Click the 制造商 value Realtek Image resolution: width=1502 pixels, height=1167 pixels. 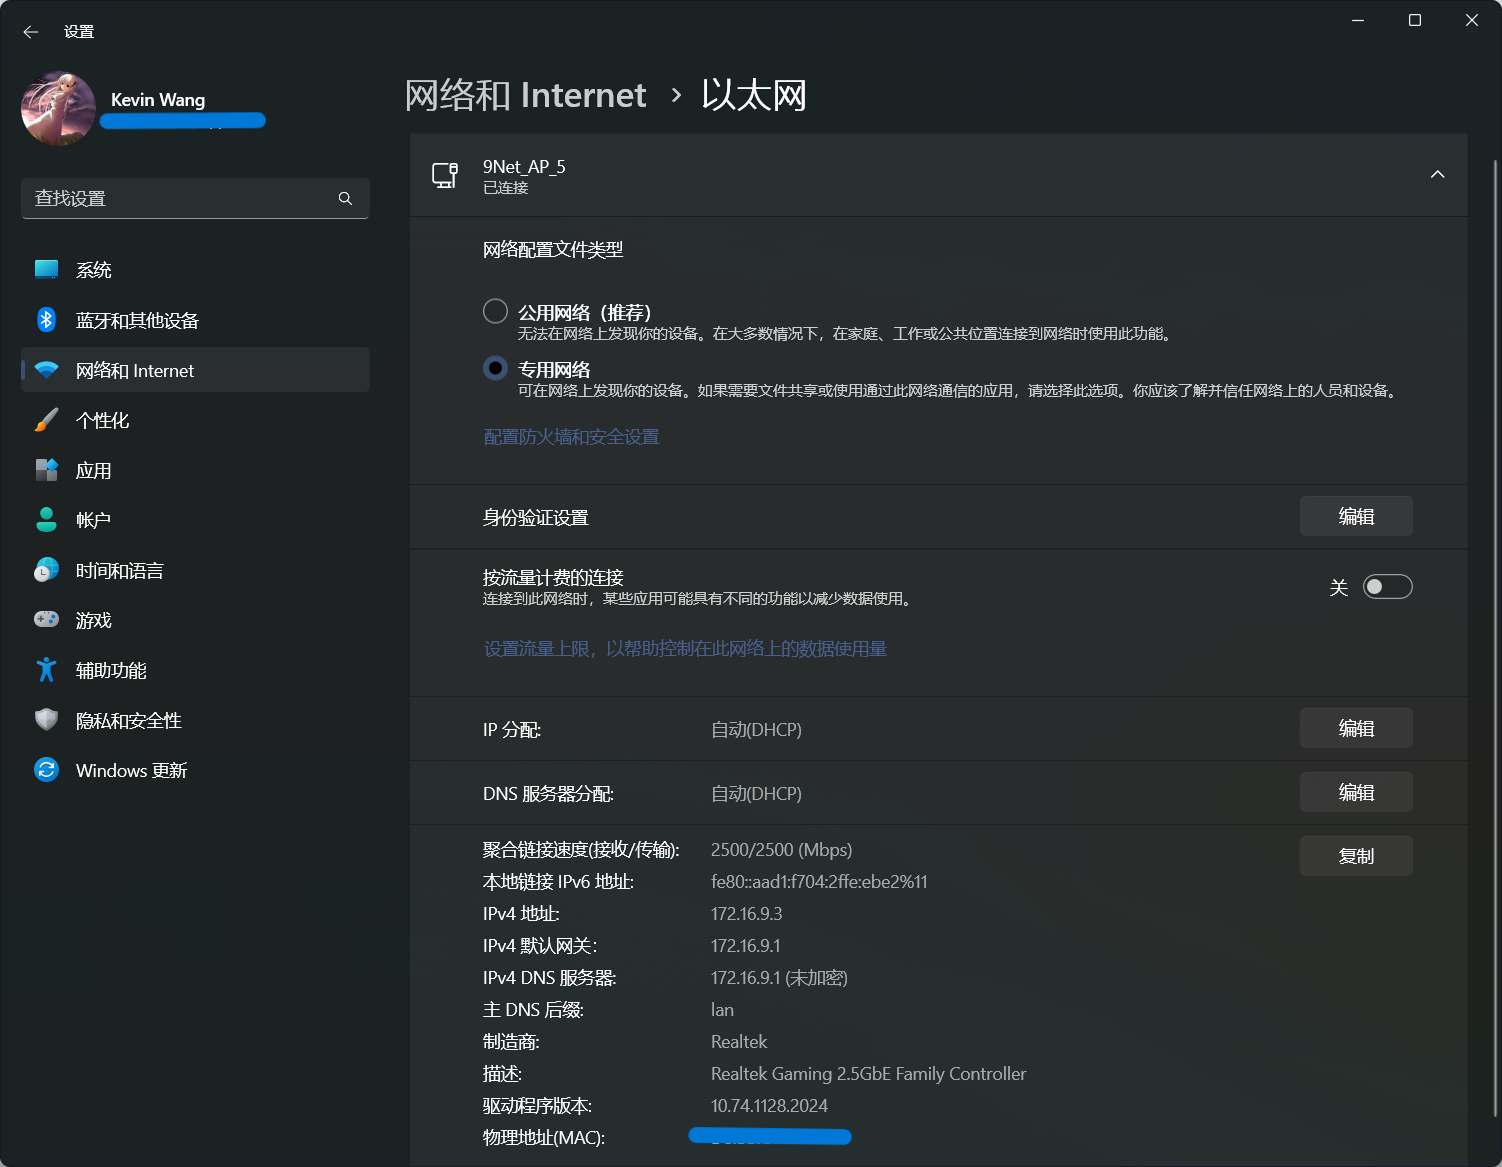739,1042
